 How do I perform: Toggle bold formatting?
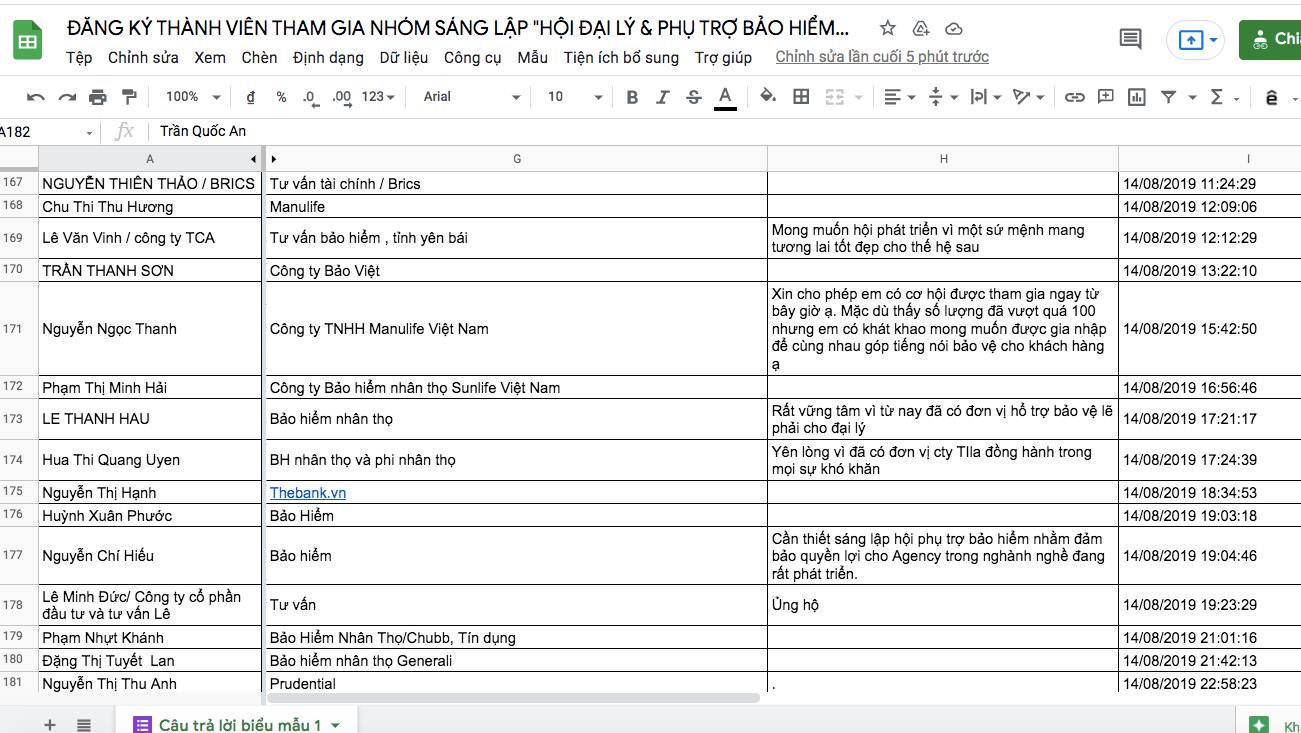coord(632,97)
